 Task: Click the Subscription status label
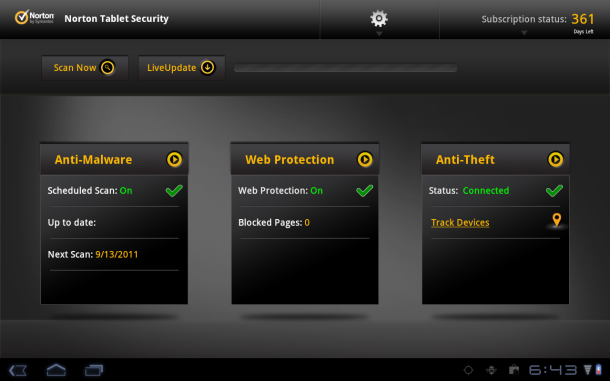point(524,19)
